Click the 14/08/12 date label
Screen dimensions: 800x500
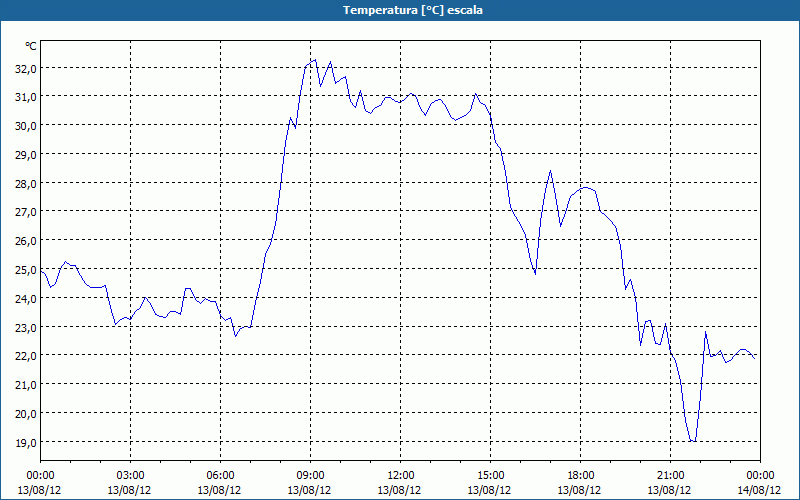(759, 490)
